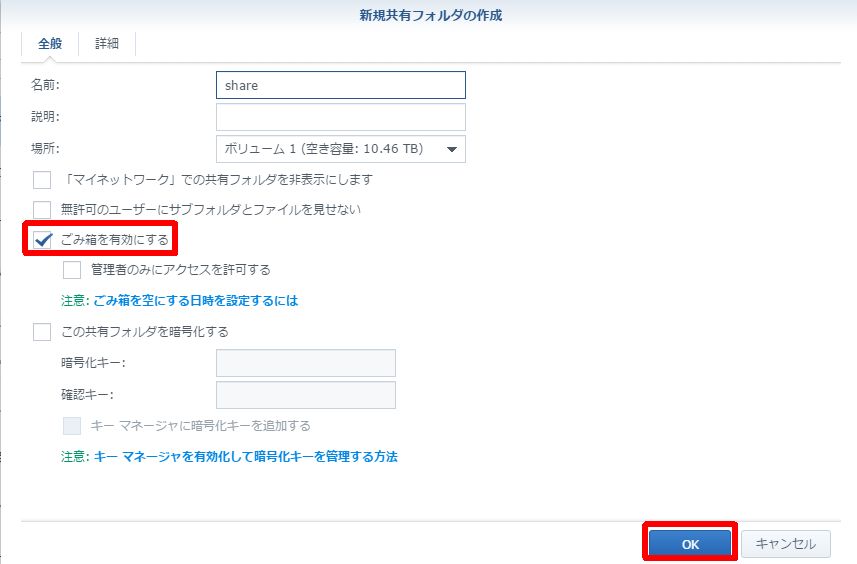Uncheck ごみ箱を有効にする checkbox

[42, 240]
